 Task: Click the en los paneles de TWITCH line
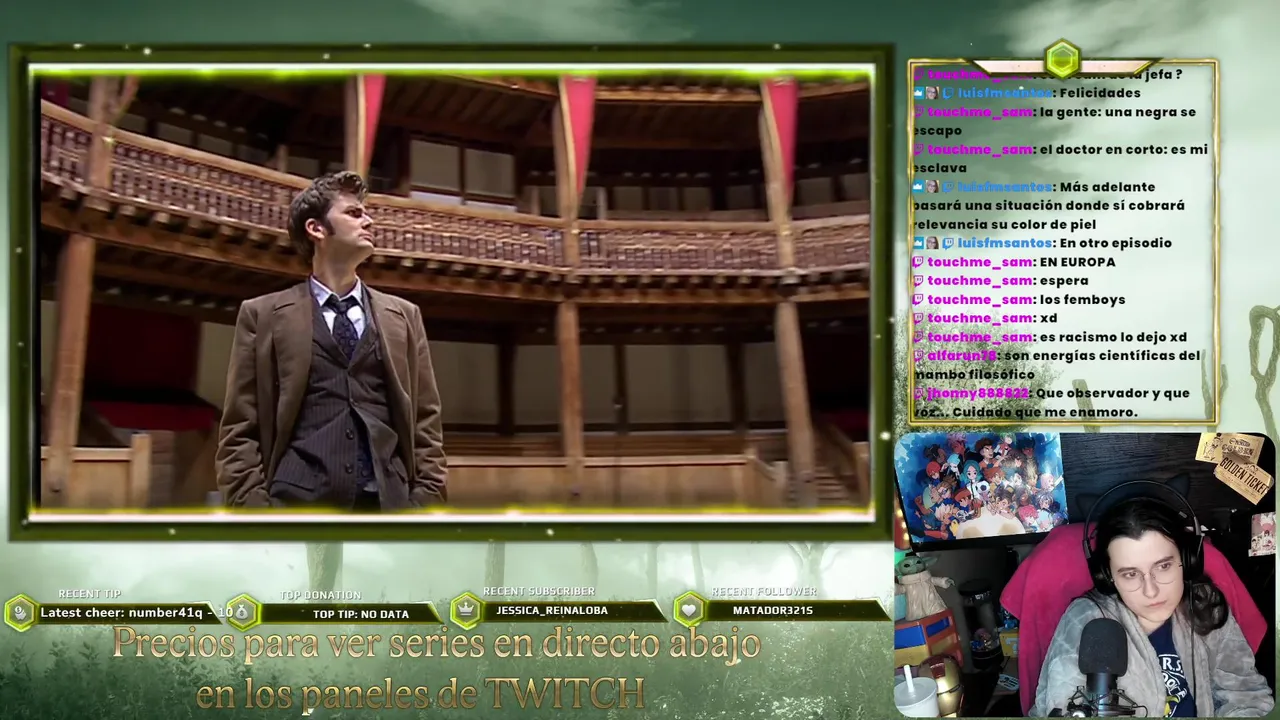point(420,693)
